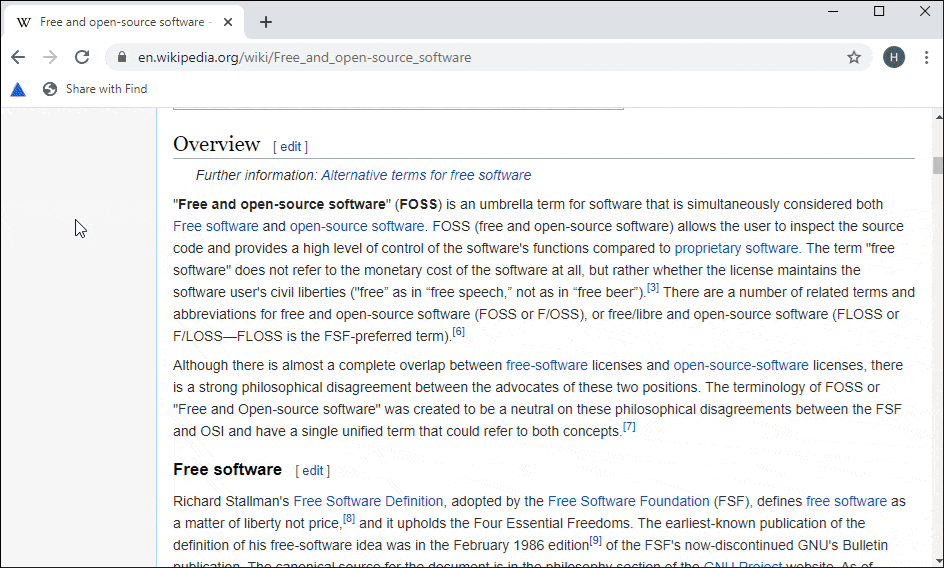Go back to the previous page

click(18, 57)
